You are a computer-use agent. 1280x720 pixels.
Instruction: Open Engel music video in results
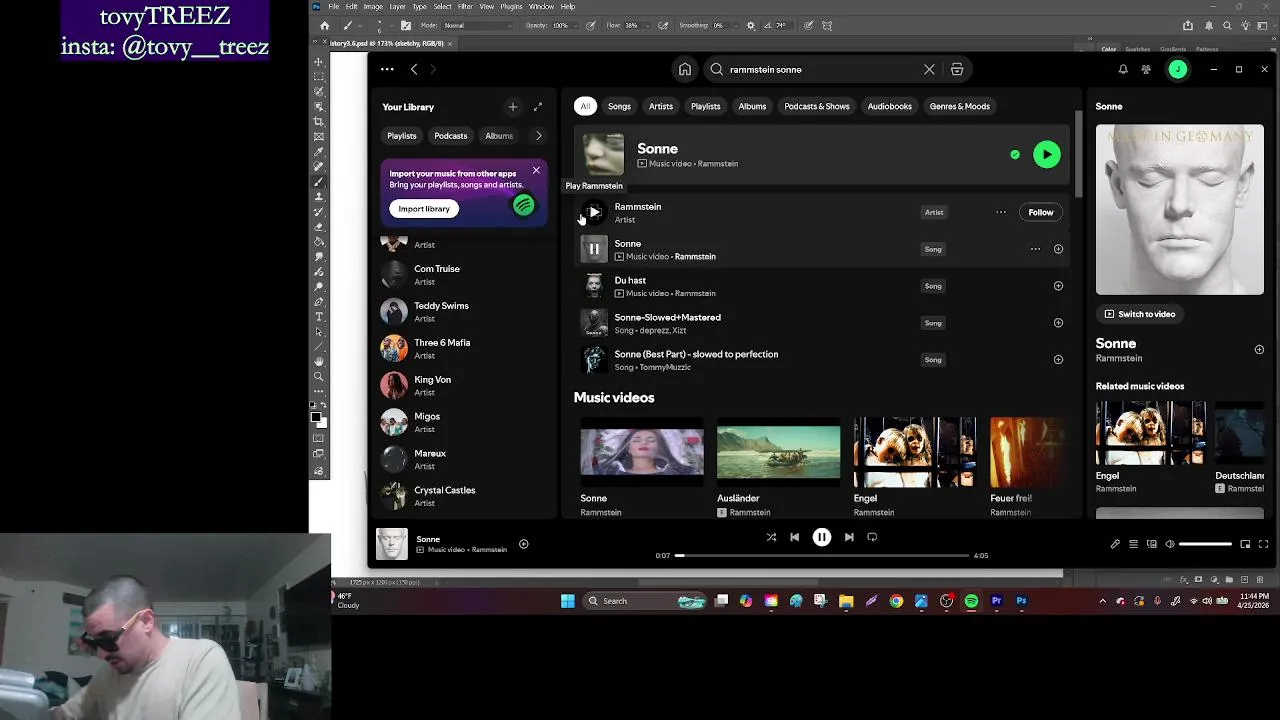(914, 452)
